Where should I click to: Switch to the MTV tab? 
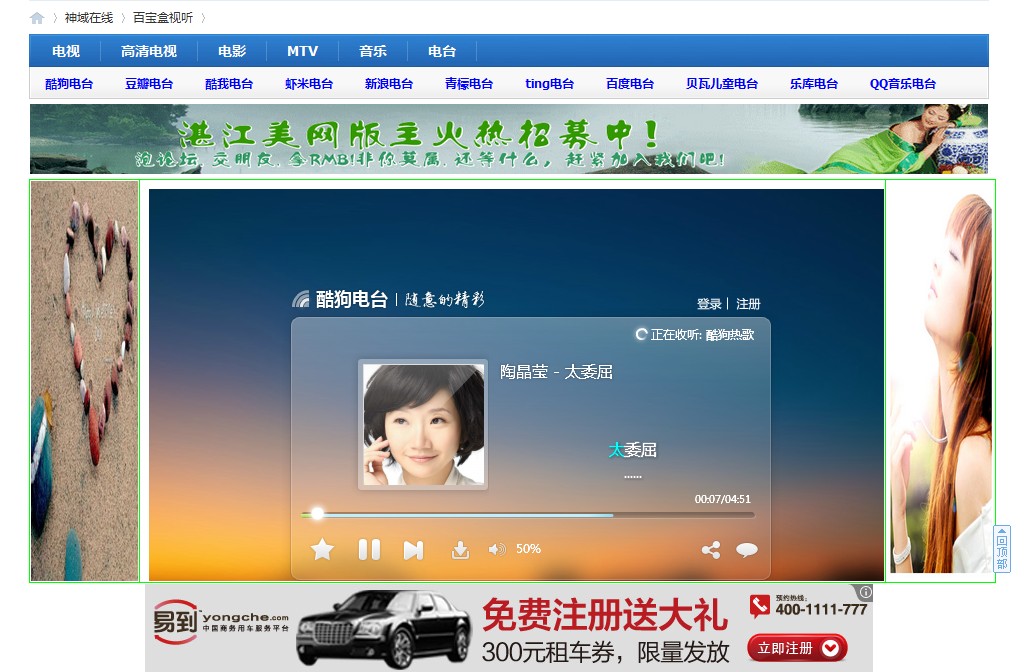click(302, 50)
